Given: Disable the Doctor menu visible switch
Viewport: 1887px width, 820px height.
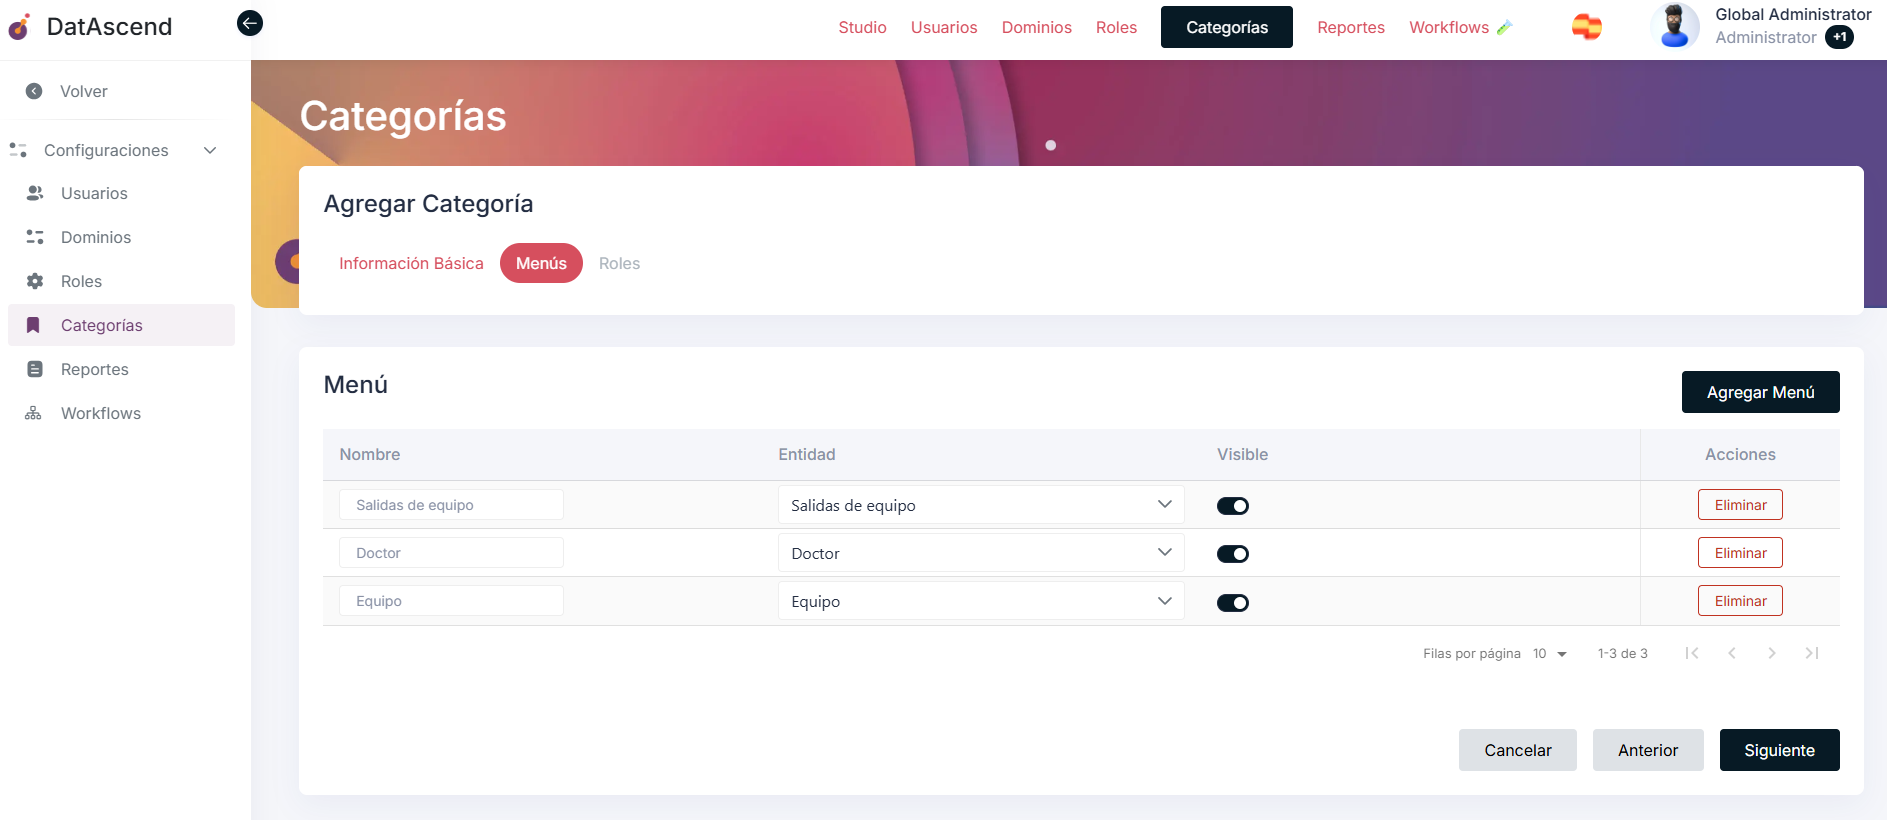Looking at the screenshot, I should point(1232,554).
